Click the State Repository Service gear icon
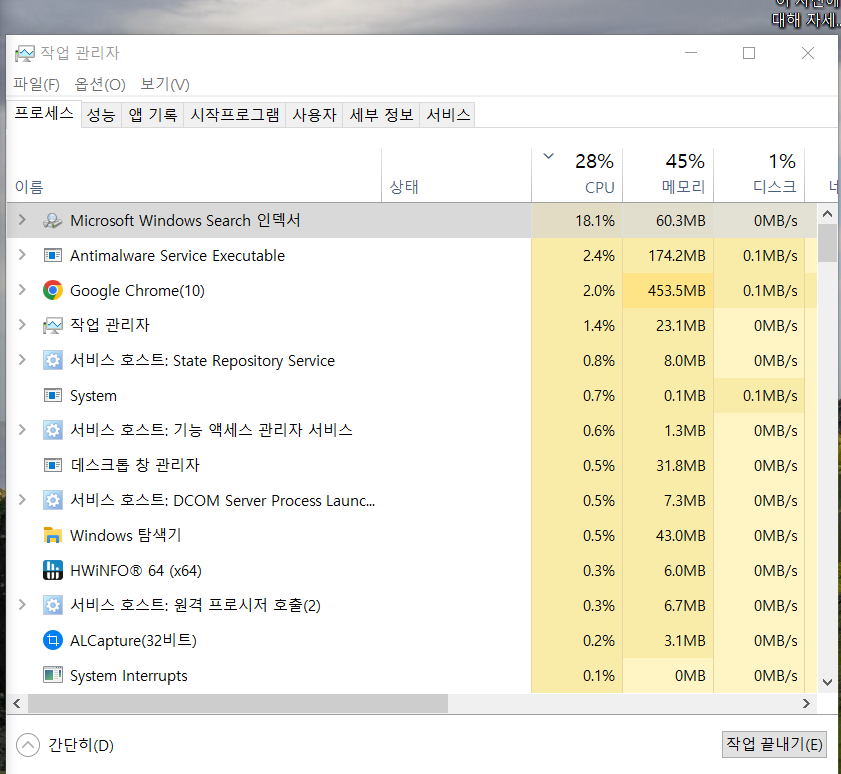Image resolution: width=841 pixels, height=774 pixels. (x=53, y=360)
